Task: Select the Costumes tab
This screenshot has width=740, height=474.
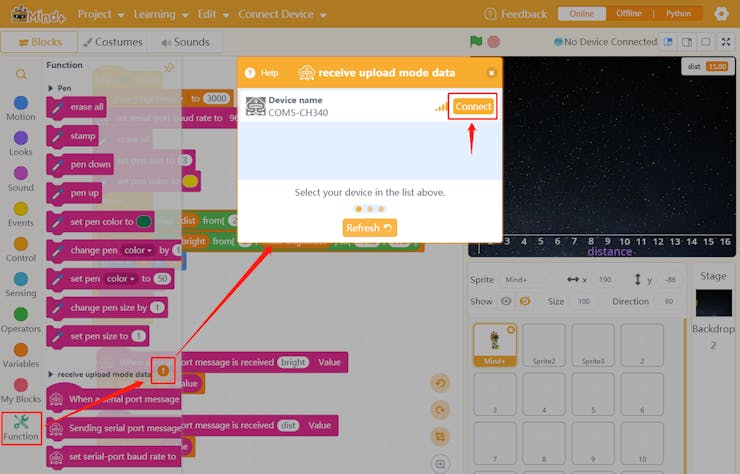Action: [x=113, y=42]
